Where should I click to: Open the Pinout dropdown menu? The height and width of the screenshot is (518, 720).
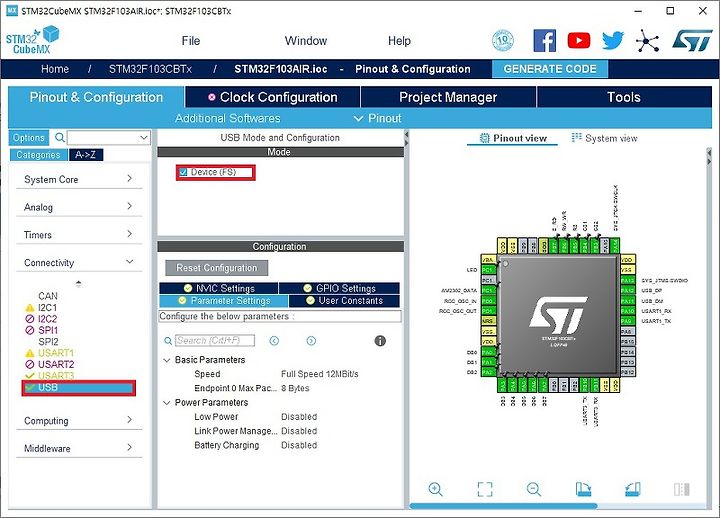click(x=377, y=118)
